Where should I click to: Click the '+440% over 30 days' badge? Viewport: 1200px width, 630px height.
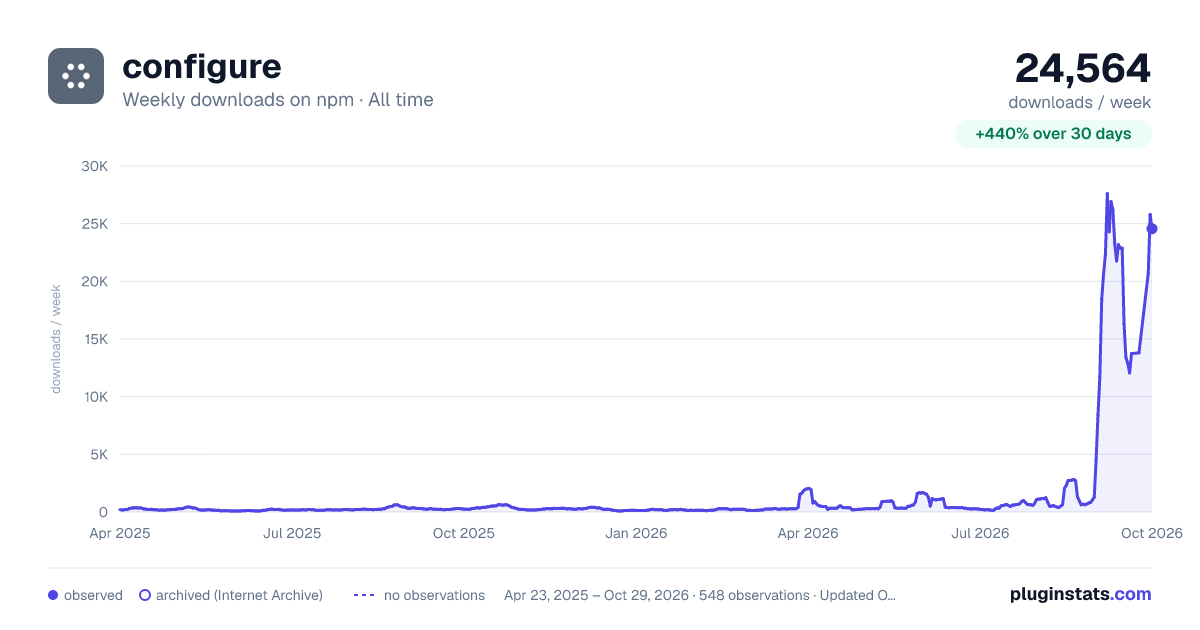1054,134
